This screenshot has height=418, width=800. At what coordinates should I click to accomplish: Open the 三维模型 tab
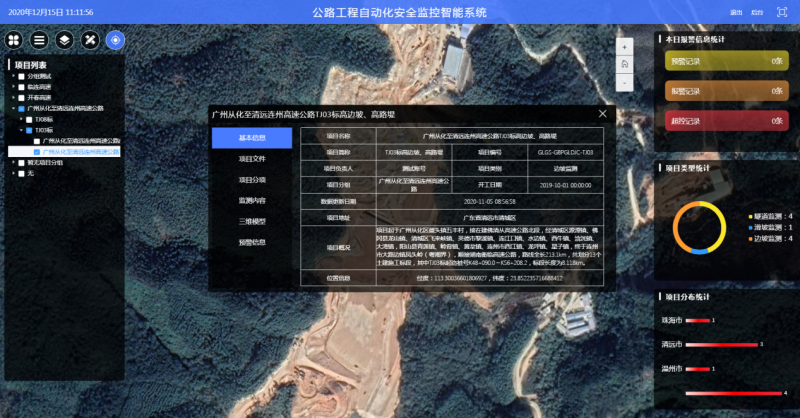pyautogui.click(x=252, y=221)
